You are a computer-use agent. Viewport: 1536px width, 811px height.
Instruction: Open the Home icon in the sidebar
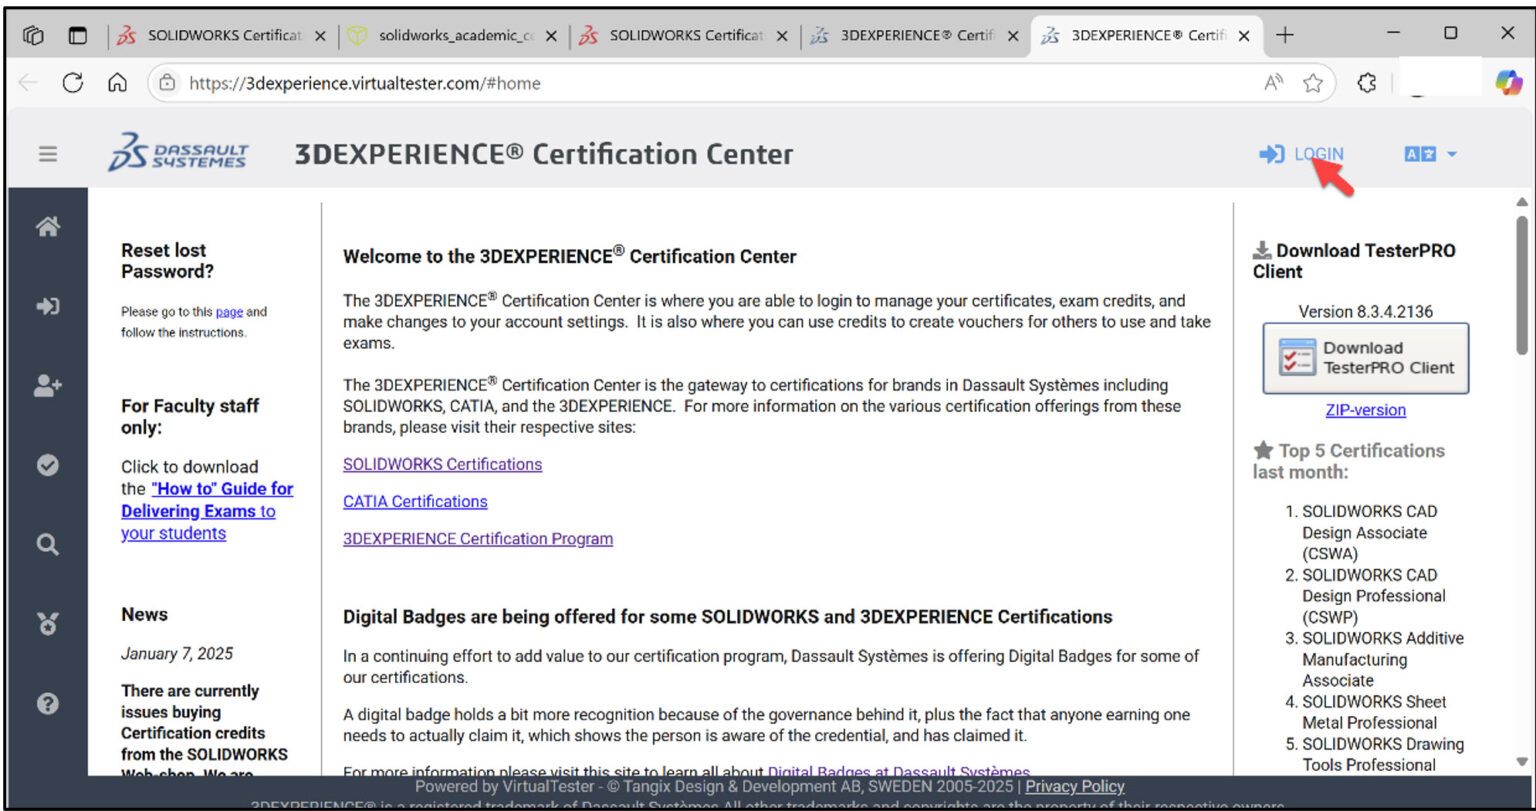point(47,227)
